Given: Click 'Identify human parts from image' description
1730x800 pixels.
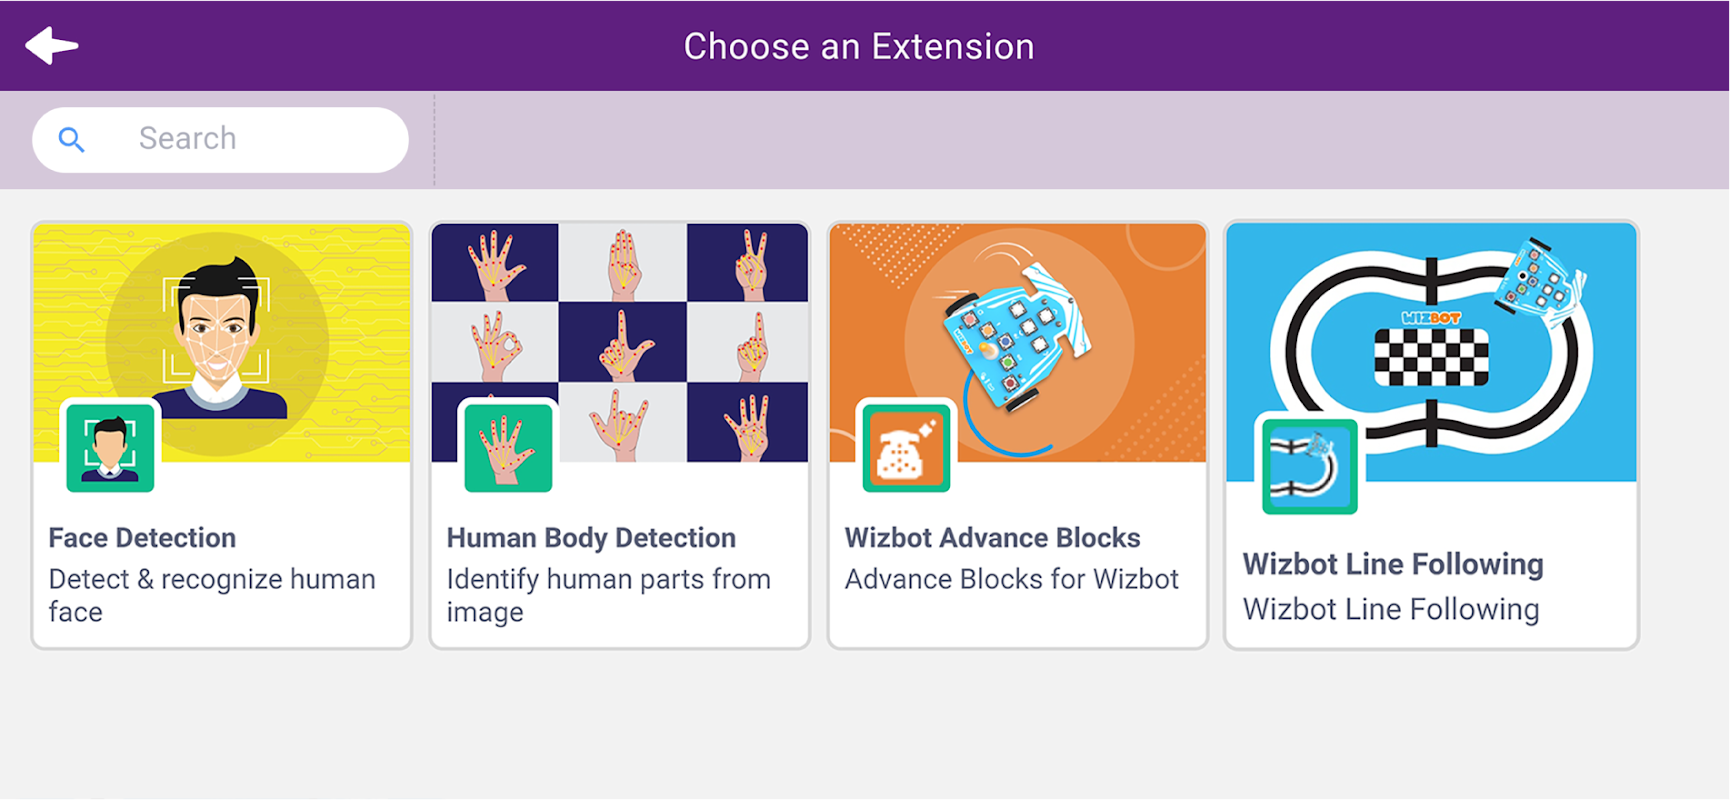Looking at the screenshot, I should 608,595.
